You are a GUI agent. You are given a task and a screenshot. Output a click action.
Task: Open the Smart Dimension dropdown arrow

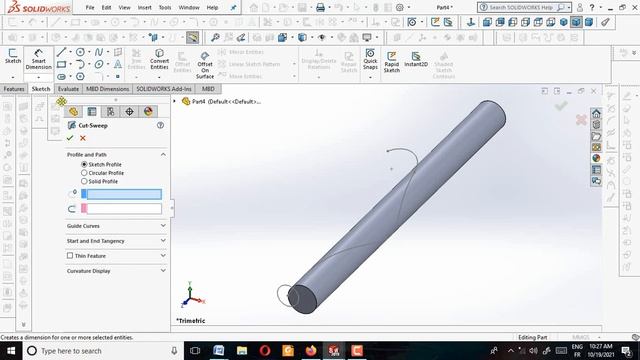[x=38, y=77]
